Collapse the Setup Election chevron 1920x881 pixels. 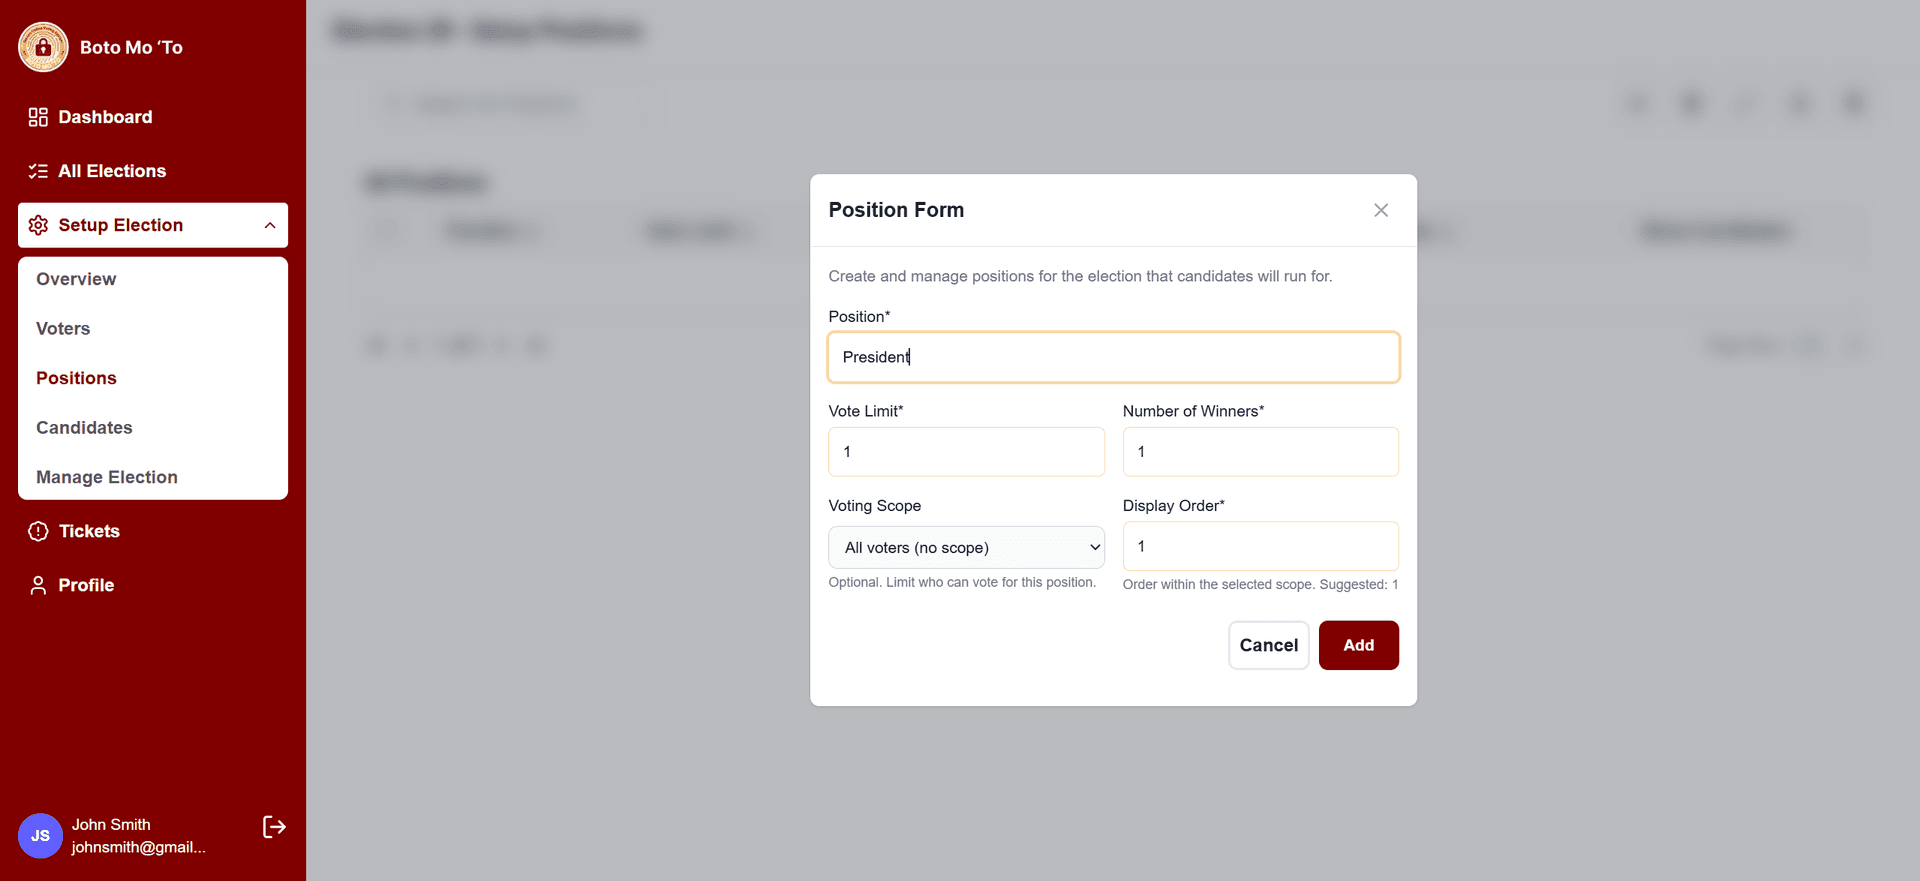270,225
